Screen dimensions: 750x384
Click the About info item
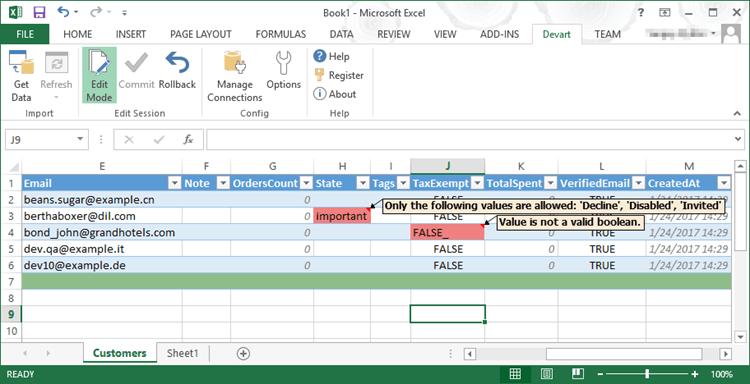335,94
